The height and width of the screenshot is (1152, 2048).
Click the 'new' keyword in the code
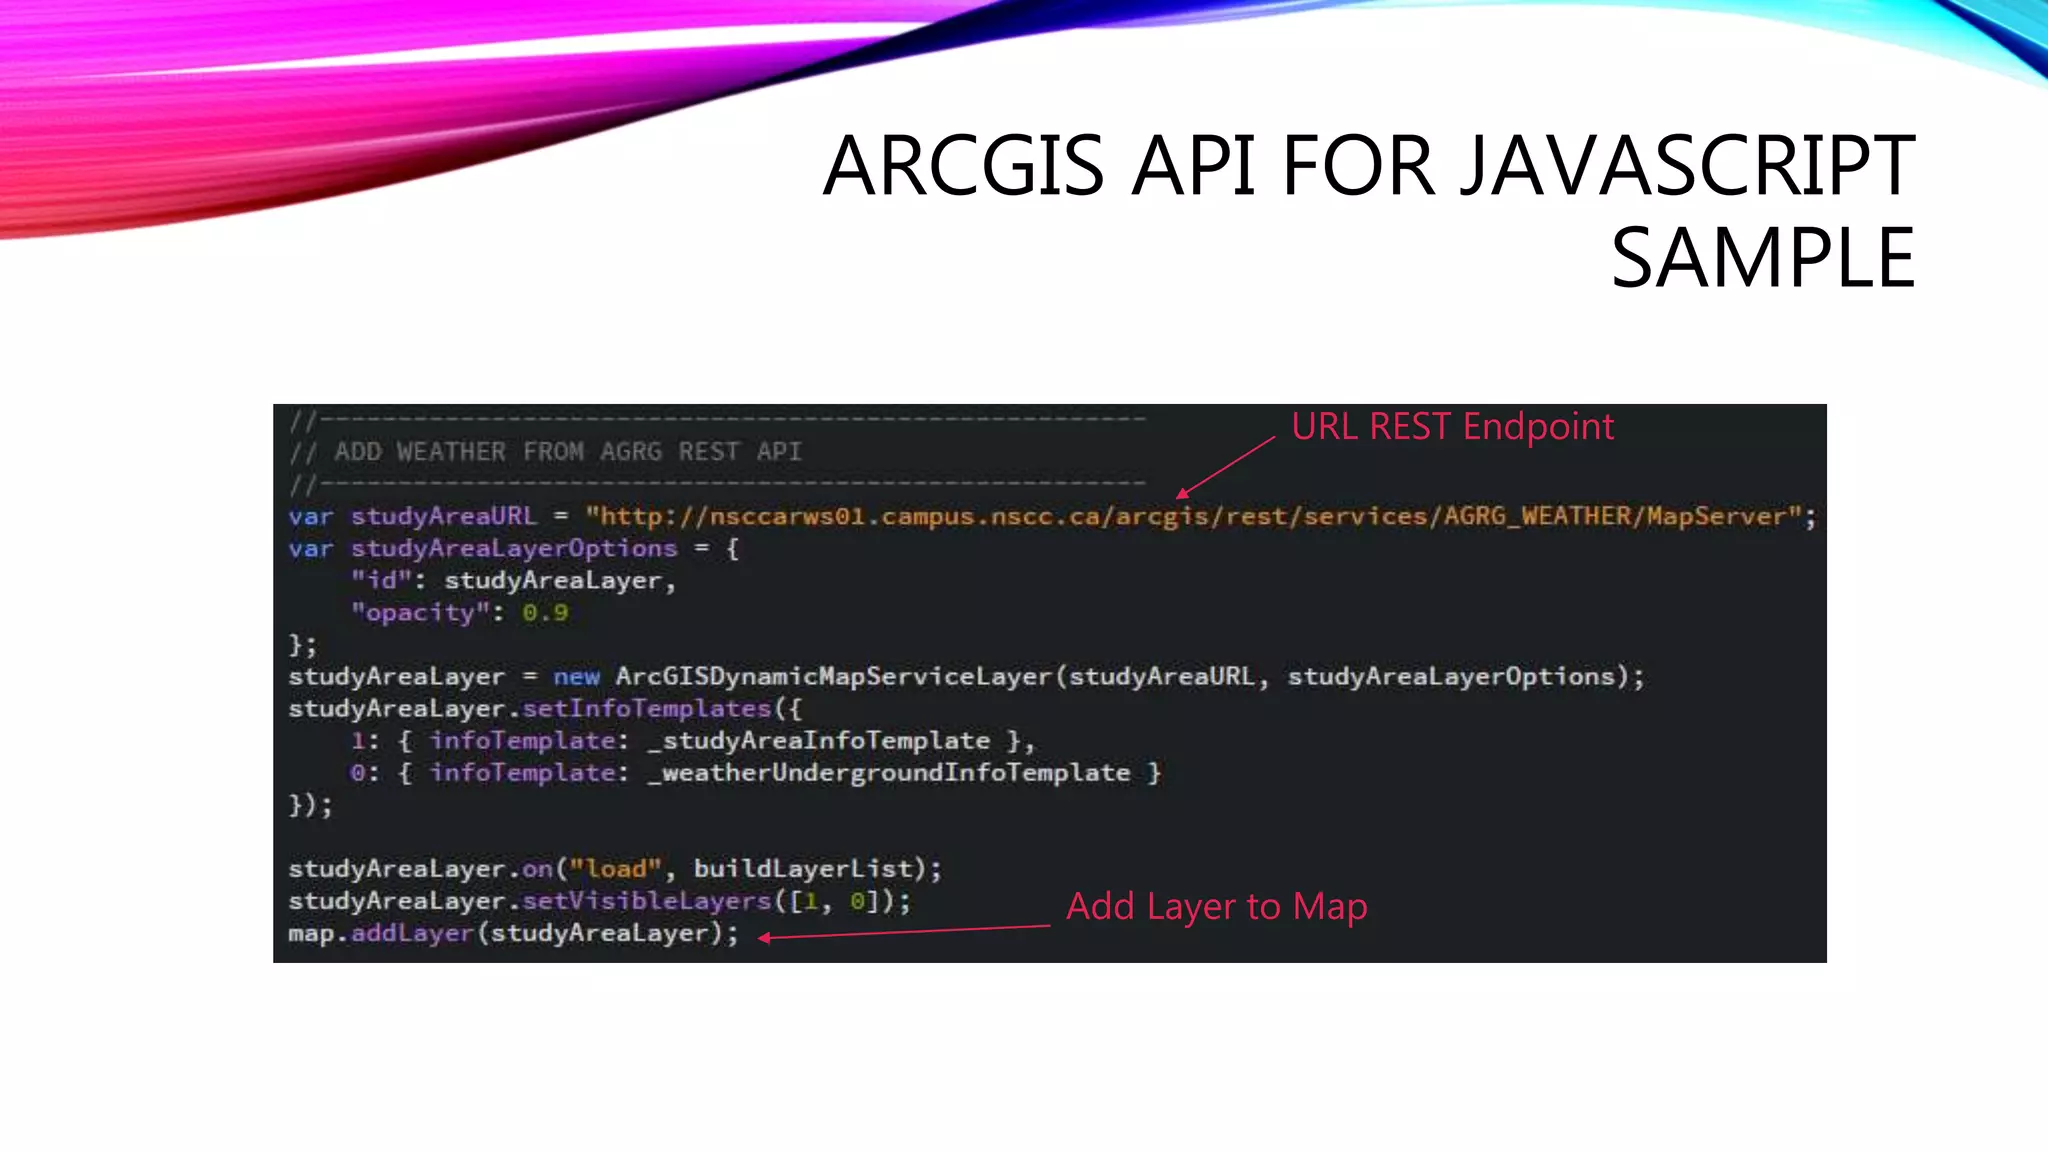tap(577, 677)
